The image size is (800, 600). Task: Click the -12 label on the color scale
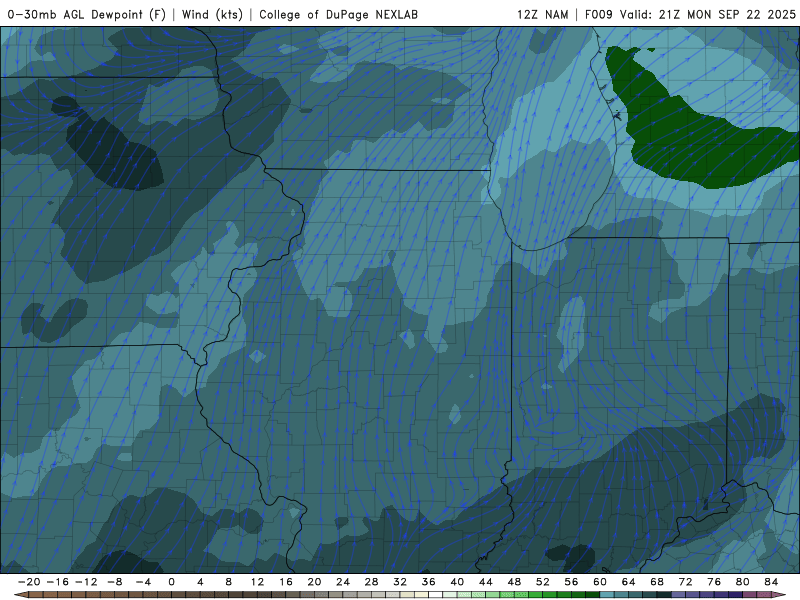tap(86, 582)
